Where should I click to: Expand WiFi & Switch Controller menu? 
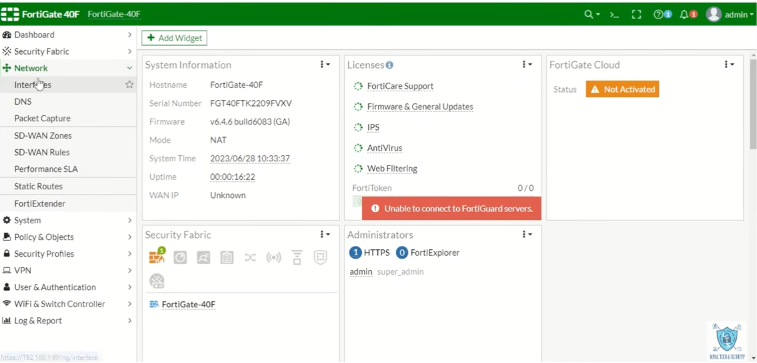pyautogui.click(x=68, y=304)
